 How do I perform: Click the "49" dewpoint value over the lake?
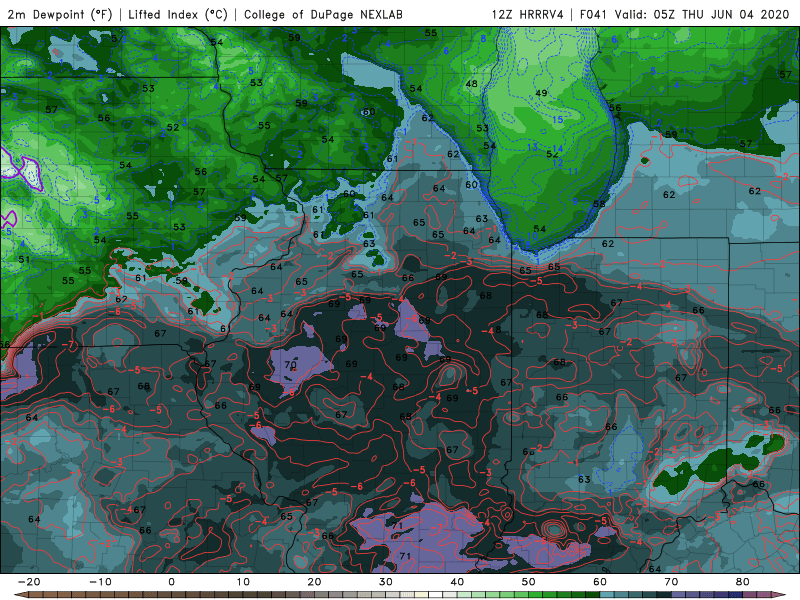(x=541, y=93)
